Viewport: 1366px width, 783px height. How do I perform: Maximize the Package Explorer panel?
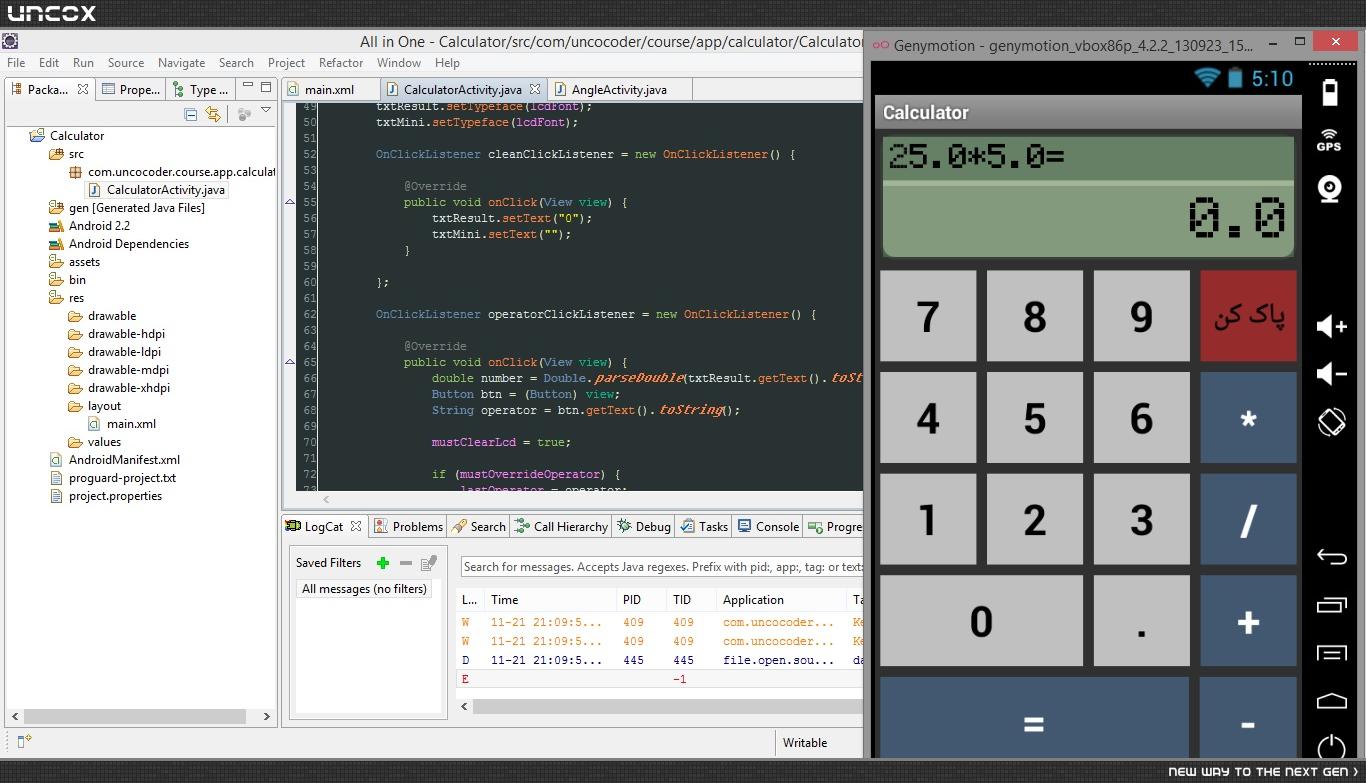coord(266,87)
